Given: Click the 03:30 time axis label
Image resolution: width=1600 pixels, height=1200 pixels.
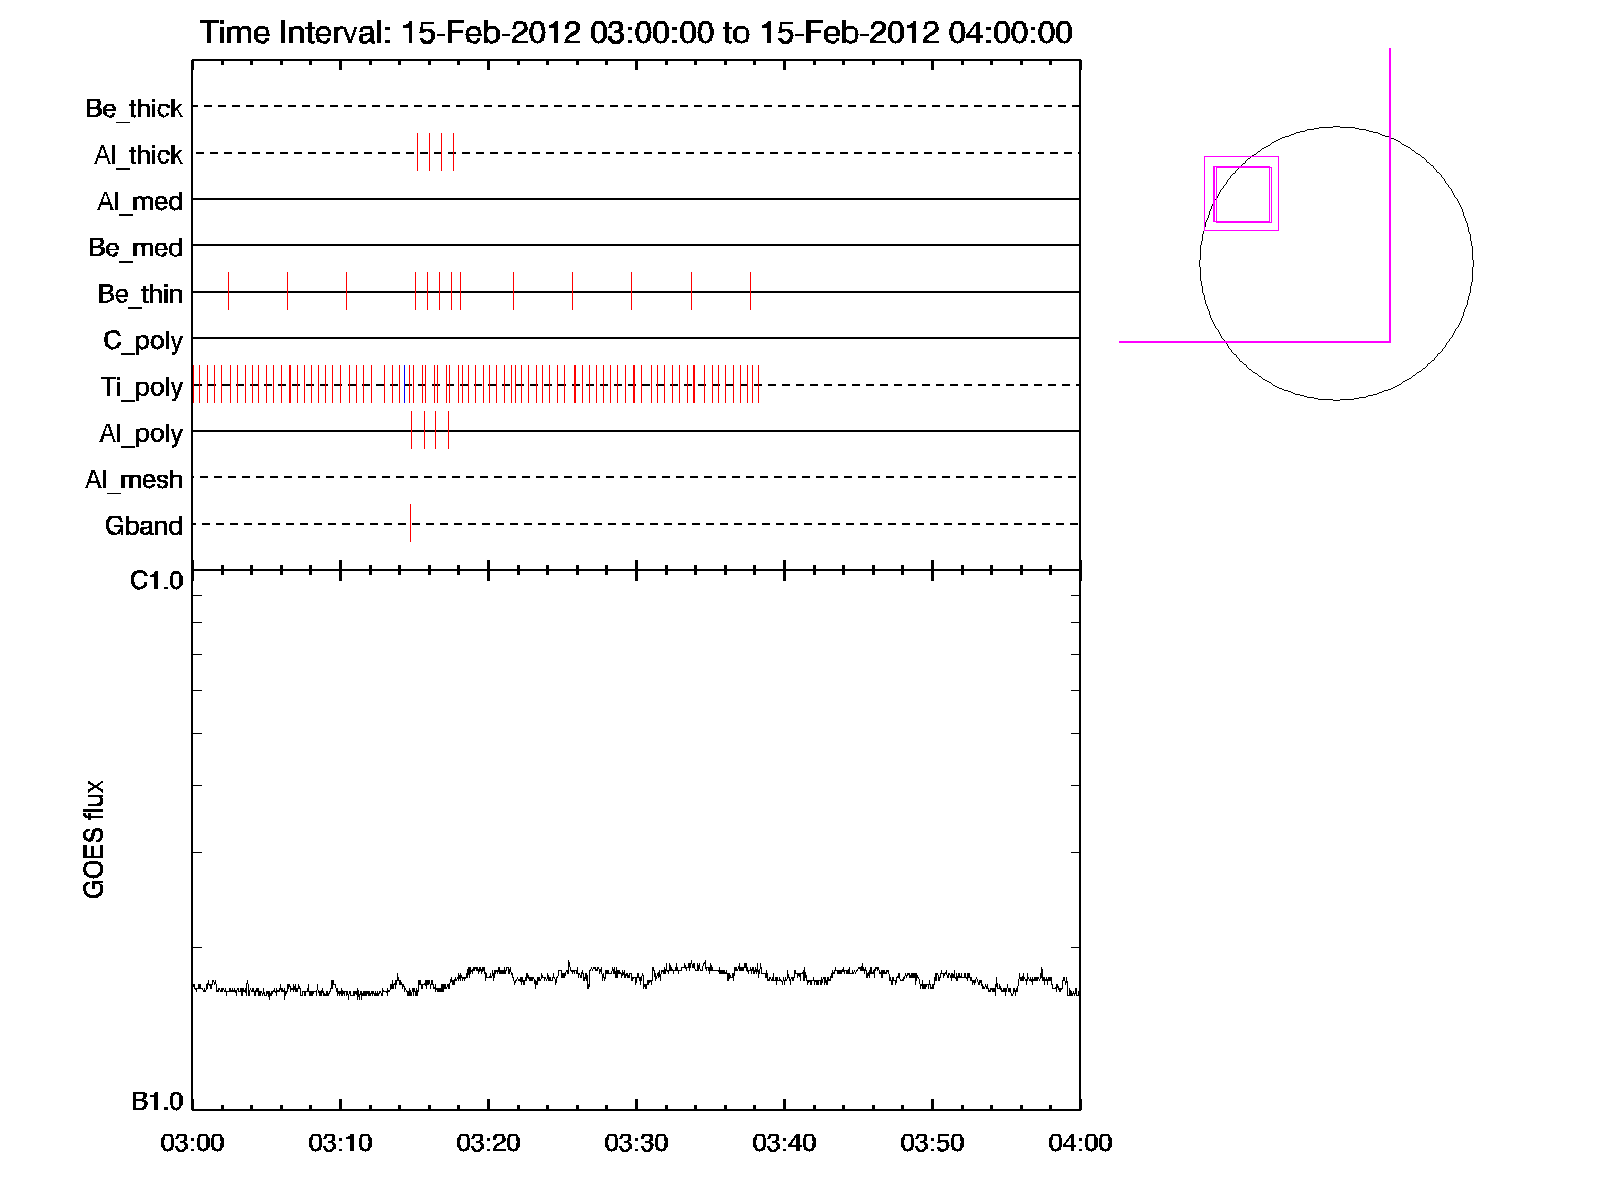Looking at the screenshot, I should point(636,1143).
